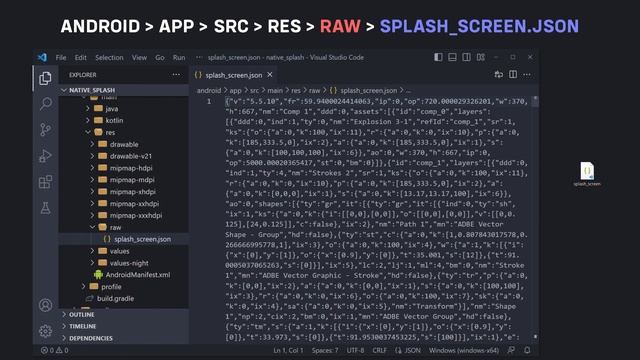The width and height of the screenshot is (640, 360).
Task: Open the Accounts icon in activity bar
Action: coord(45,305)
